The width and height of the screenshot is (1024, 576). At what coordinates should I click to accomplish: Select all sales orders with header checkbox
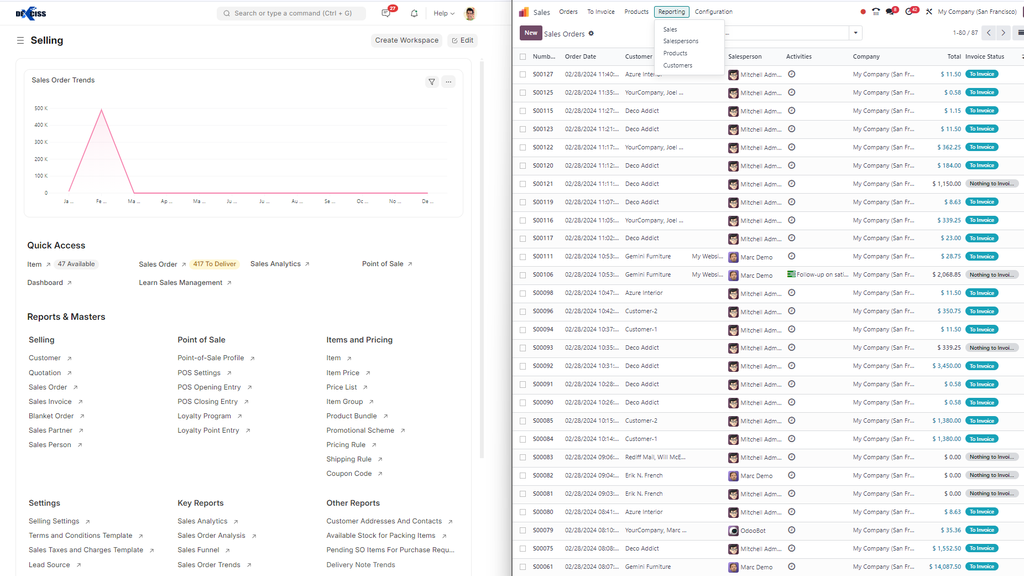tap(522, 57)
